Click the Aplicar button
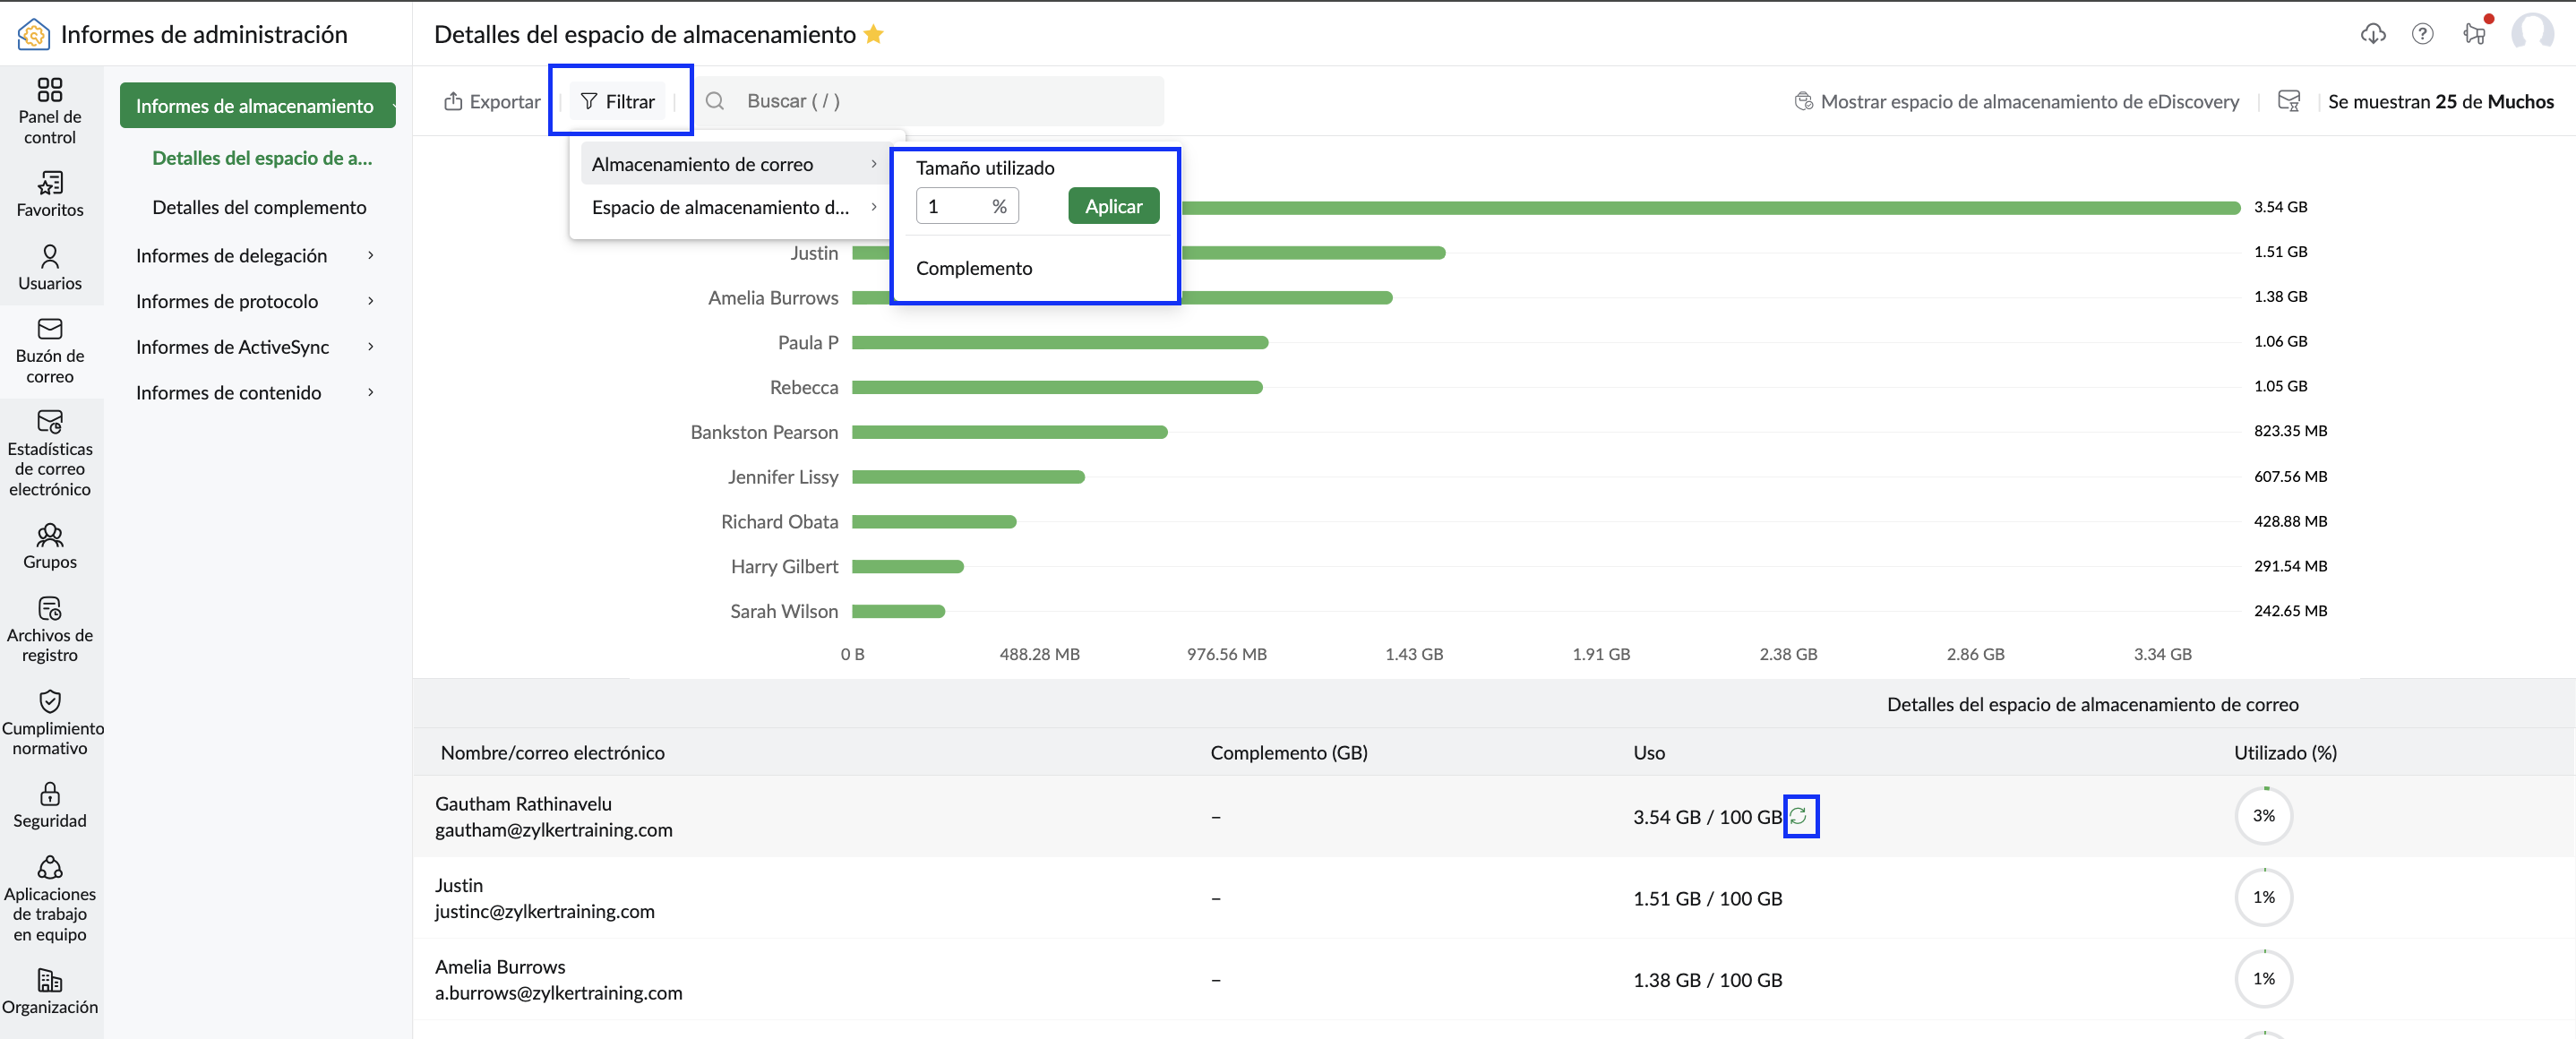 1113,206
